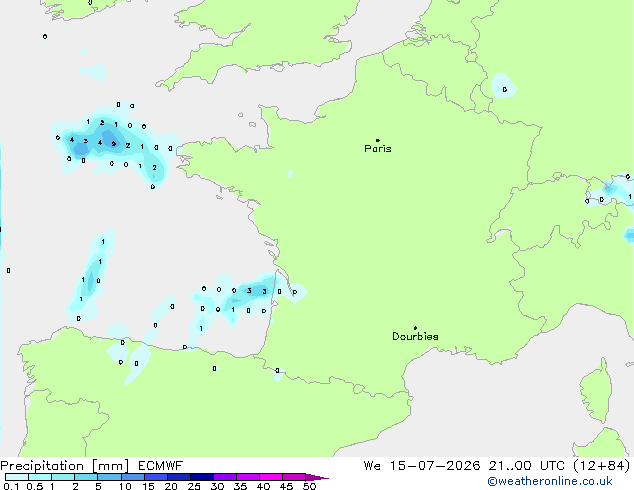
Task: Click the forecast time '21..00 UTC'
Action: click(526, 466)
